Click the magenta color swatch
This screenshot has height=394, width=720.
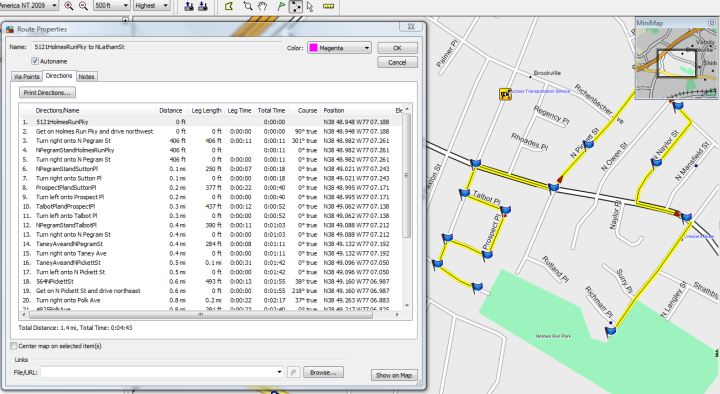click(314, 48)
